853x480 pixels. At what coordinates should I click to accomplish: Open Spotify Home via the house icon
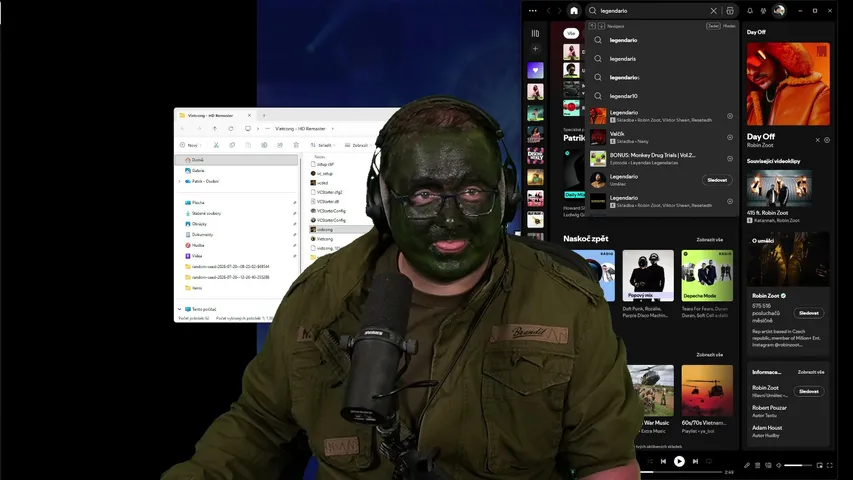573,11
